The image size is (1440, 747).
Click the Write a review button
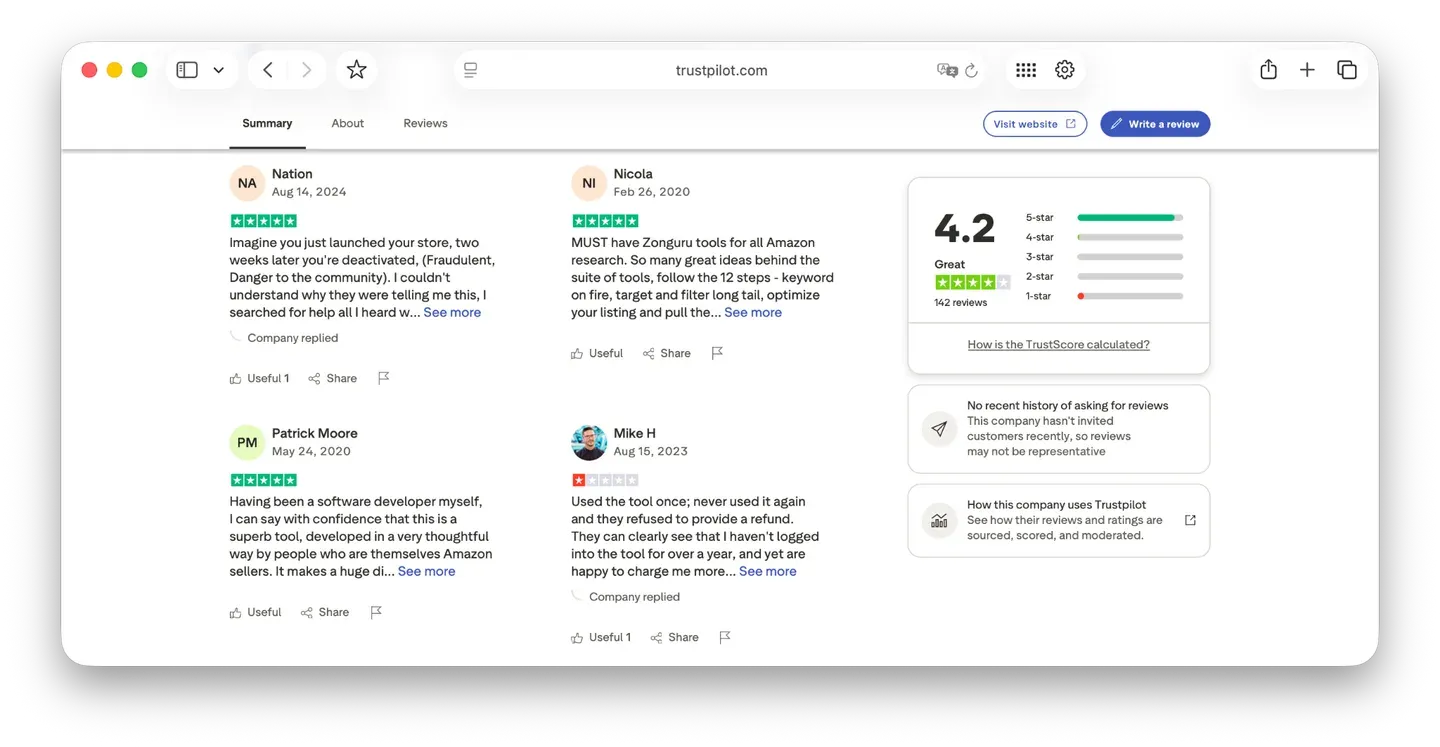1155,124
